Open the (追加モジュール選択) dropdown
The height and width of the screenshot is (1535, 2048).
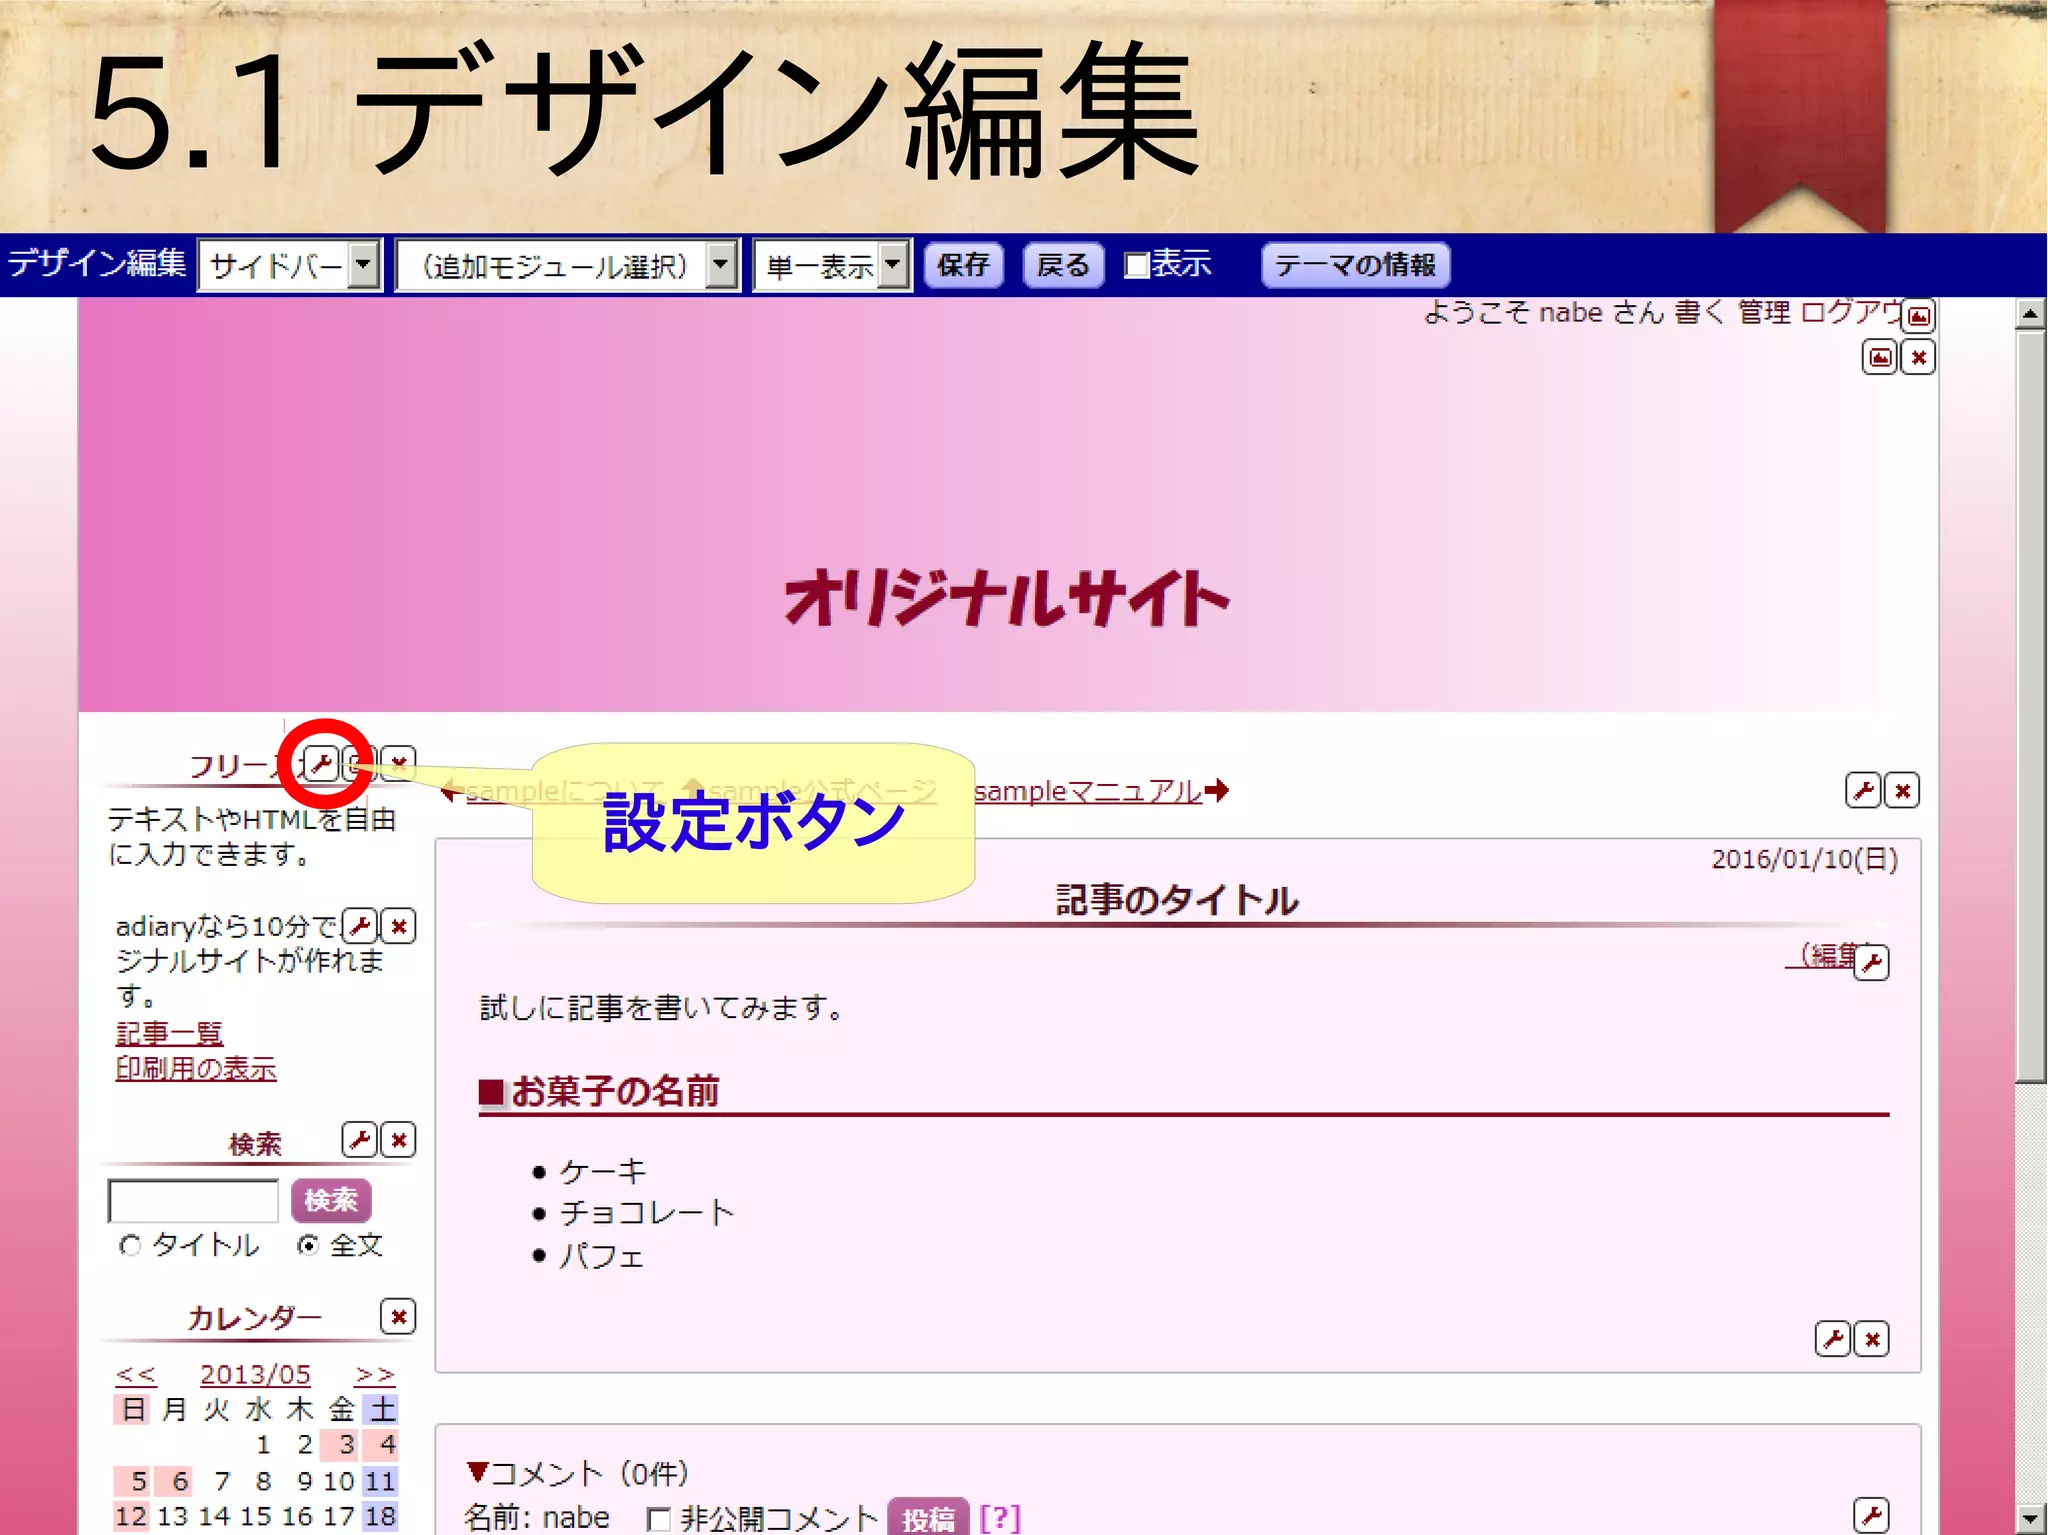click(567, 266)
